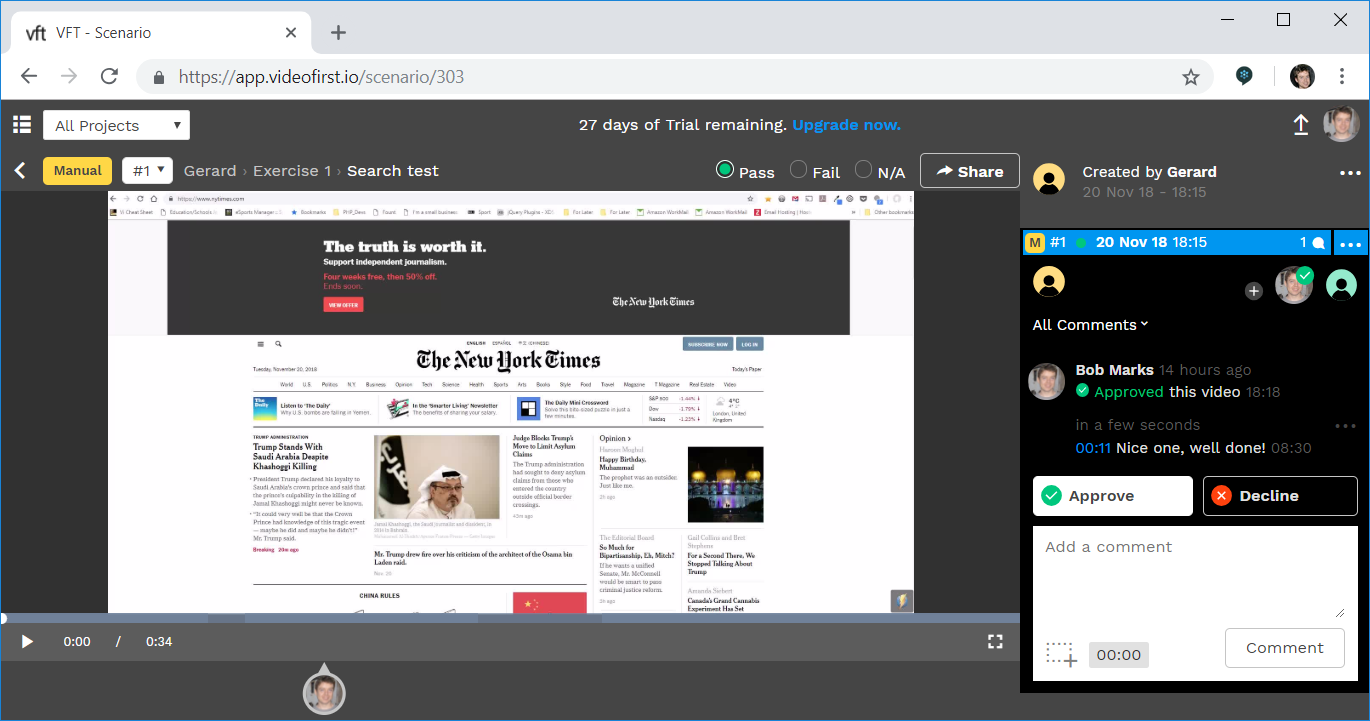The height and width of the screenshot is (721, 1370).
Task: Expand the All Comments filter
Action: click(x=1090, y=325)
